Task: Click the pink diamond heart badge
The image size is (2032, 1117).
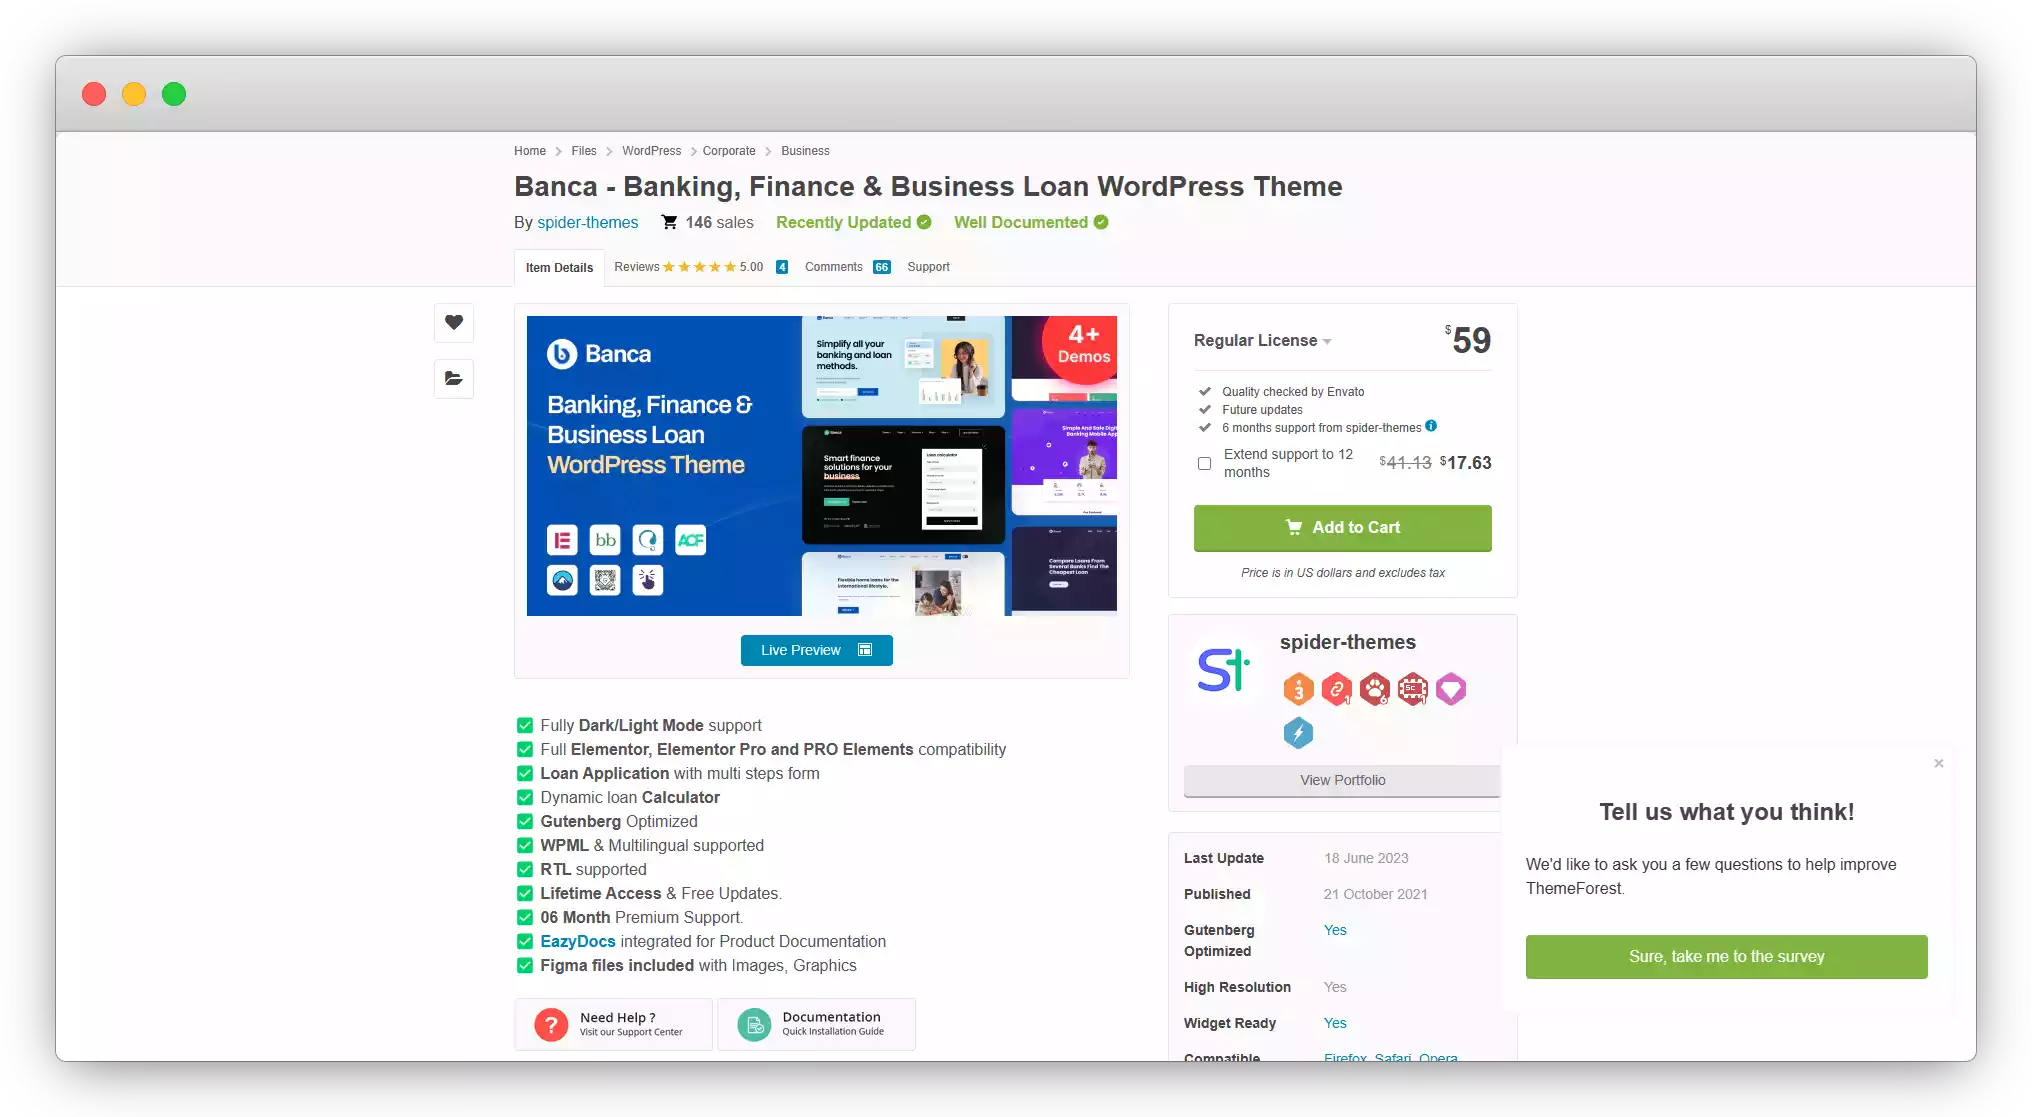Action: (x=1451, y=689)
